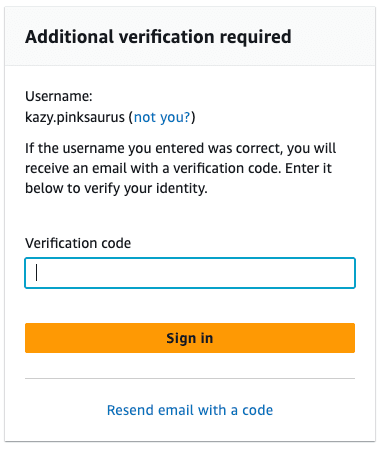Resend email with a code
Screen dimensions: 390x449
coord(190,410)
